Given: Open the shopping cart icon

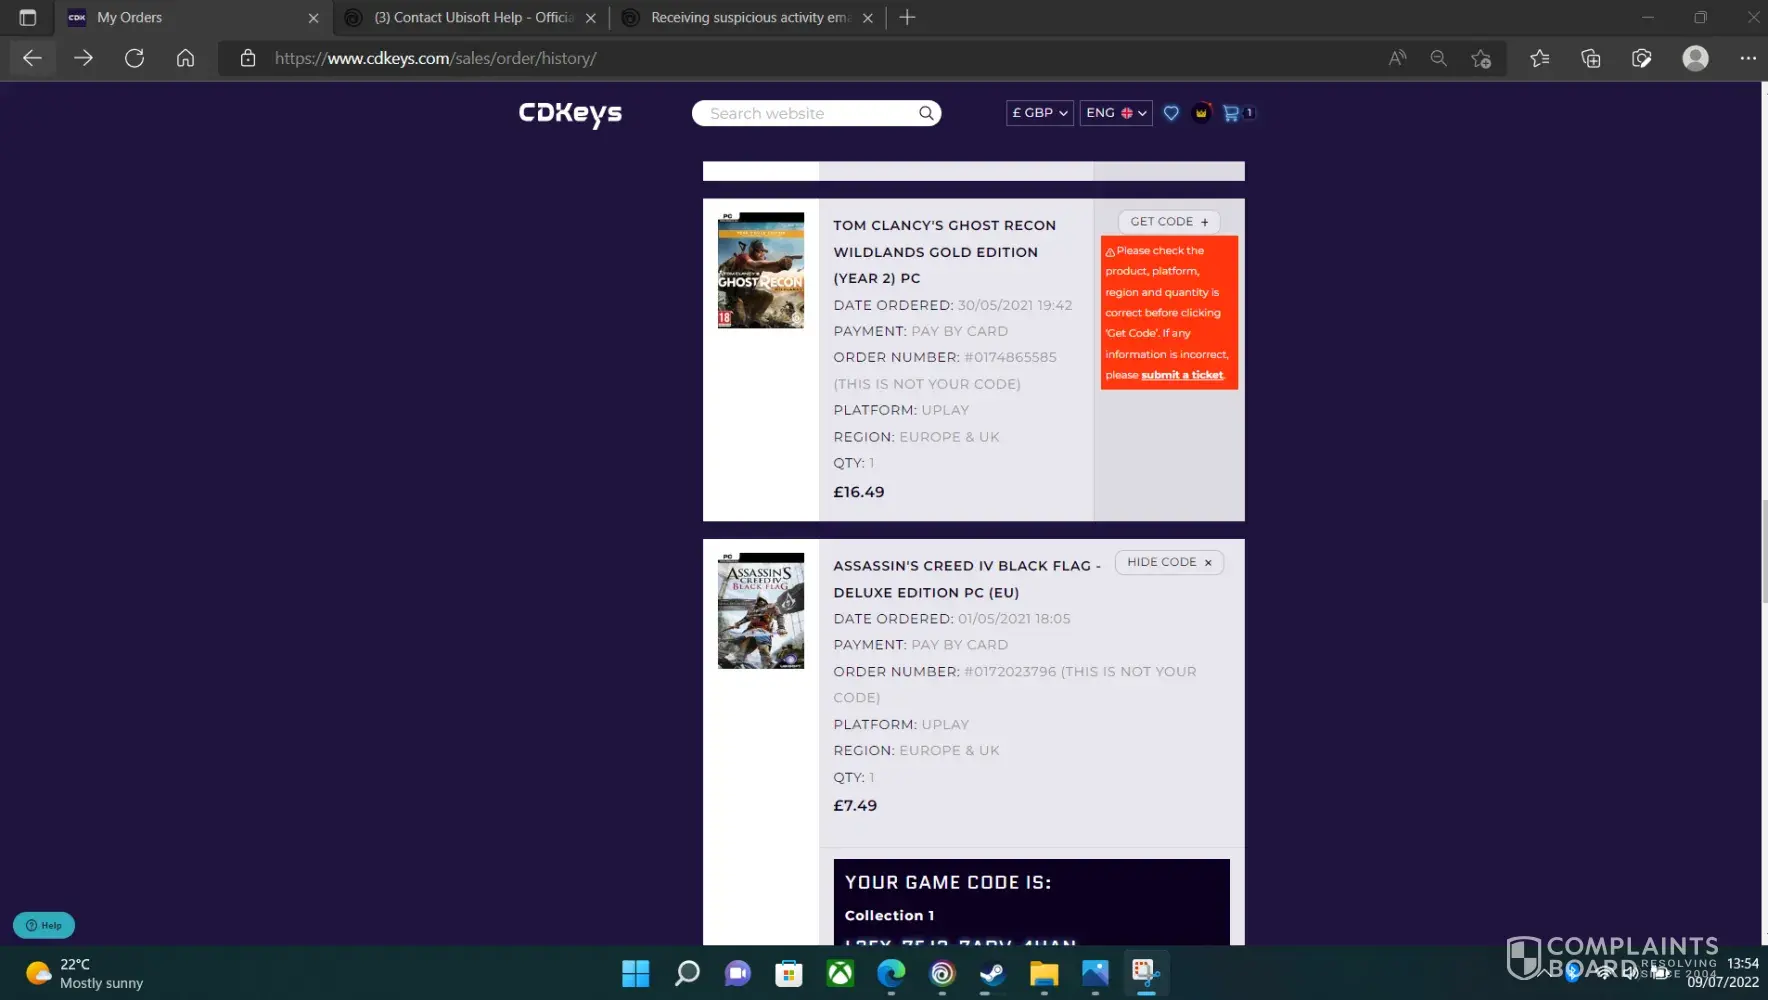Looking at the screenshot, I should [1231, 113].
